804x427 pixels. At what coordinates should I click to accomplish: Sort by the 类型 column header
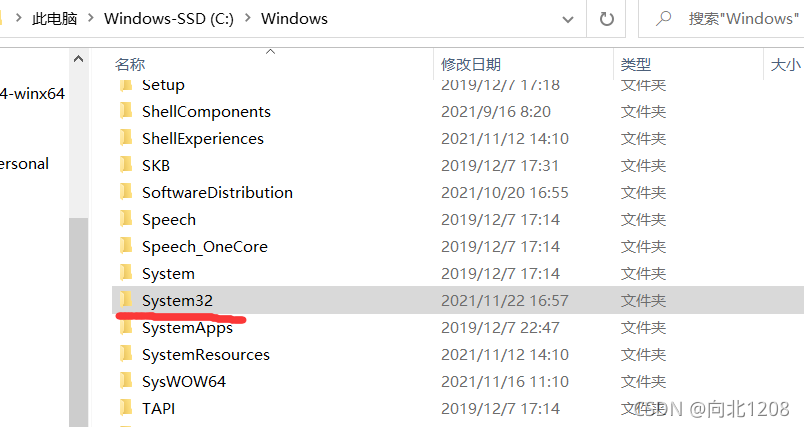[636, 65]
